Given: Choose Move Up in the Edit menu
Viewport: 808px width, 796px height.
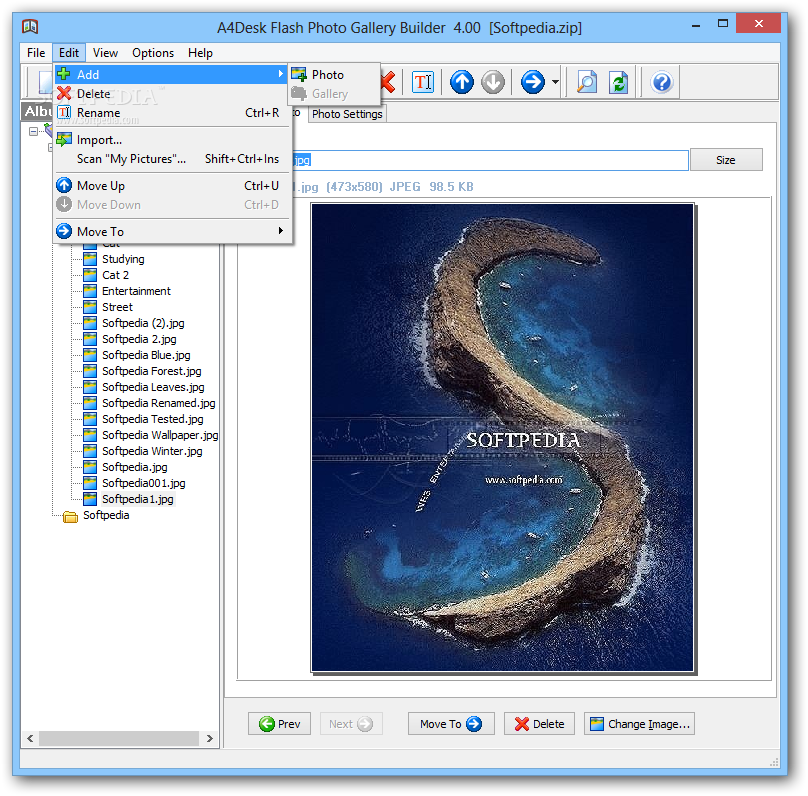Looking at the screenshot, I should 172,185.
